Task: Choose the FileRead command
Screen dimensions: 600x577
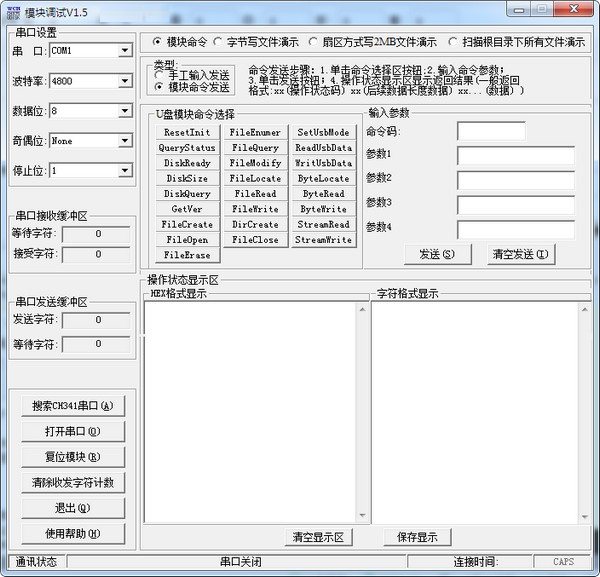Action: pos(256,194)
